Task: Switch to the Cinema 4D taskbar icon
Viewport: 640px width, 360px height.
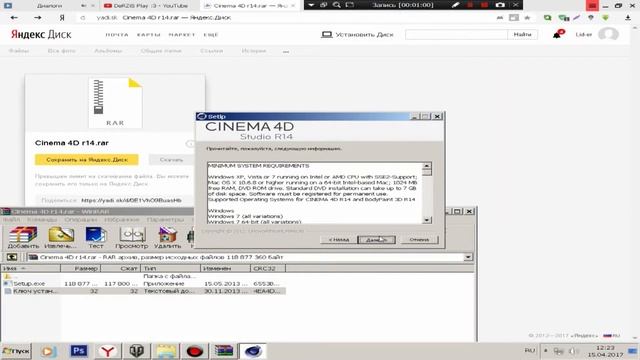Action: [253, 351]
